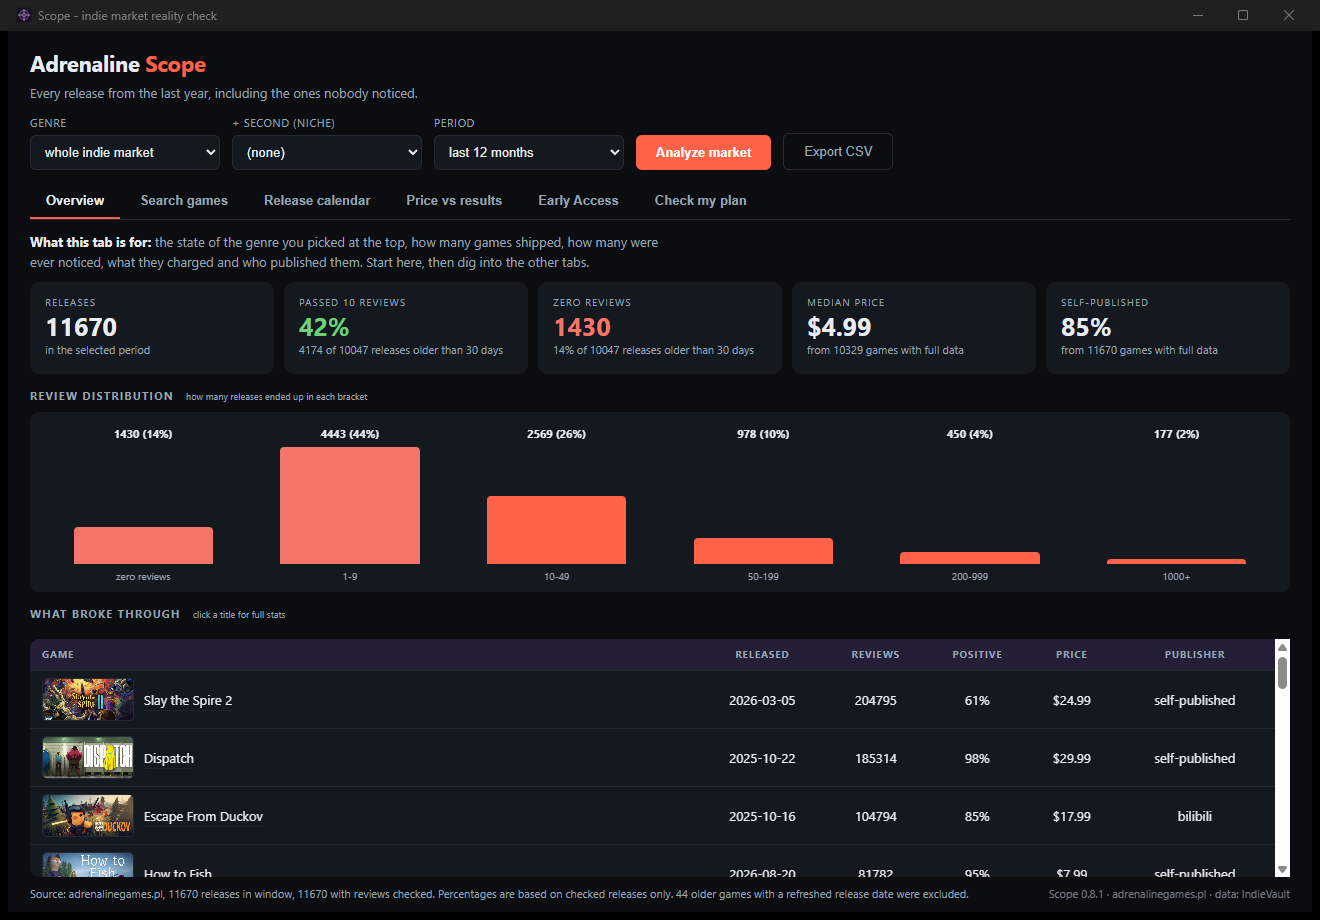
Task: Click the GAME column header
Action: 58,654
